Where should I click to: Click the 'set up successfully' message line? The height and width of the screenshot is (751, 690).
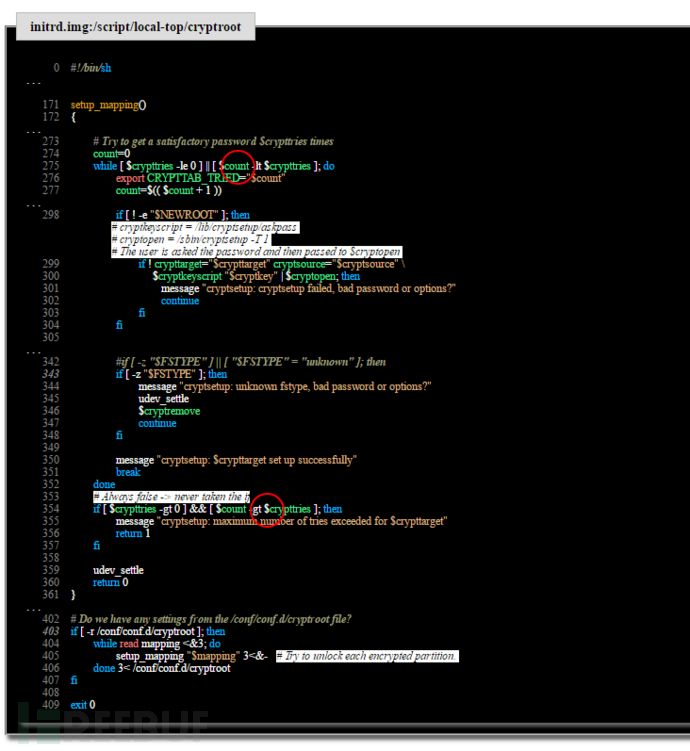click(237, 460)
